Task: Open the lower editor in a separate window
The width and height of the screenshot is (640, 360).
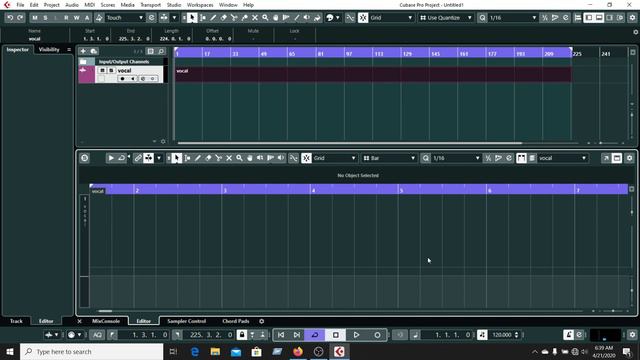Action: pos(606,158)
